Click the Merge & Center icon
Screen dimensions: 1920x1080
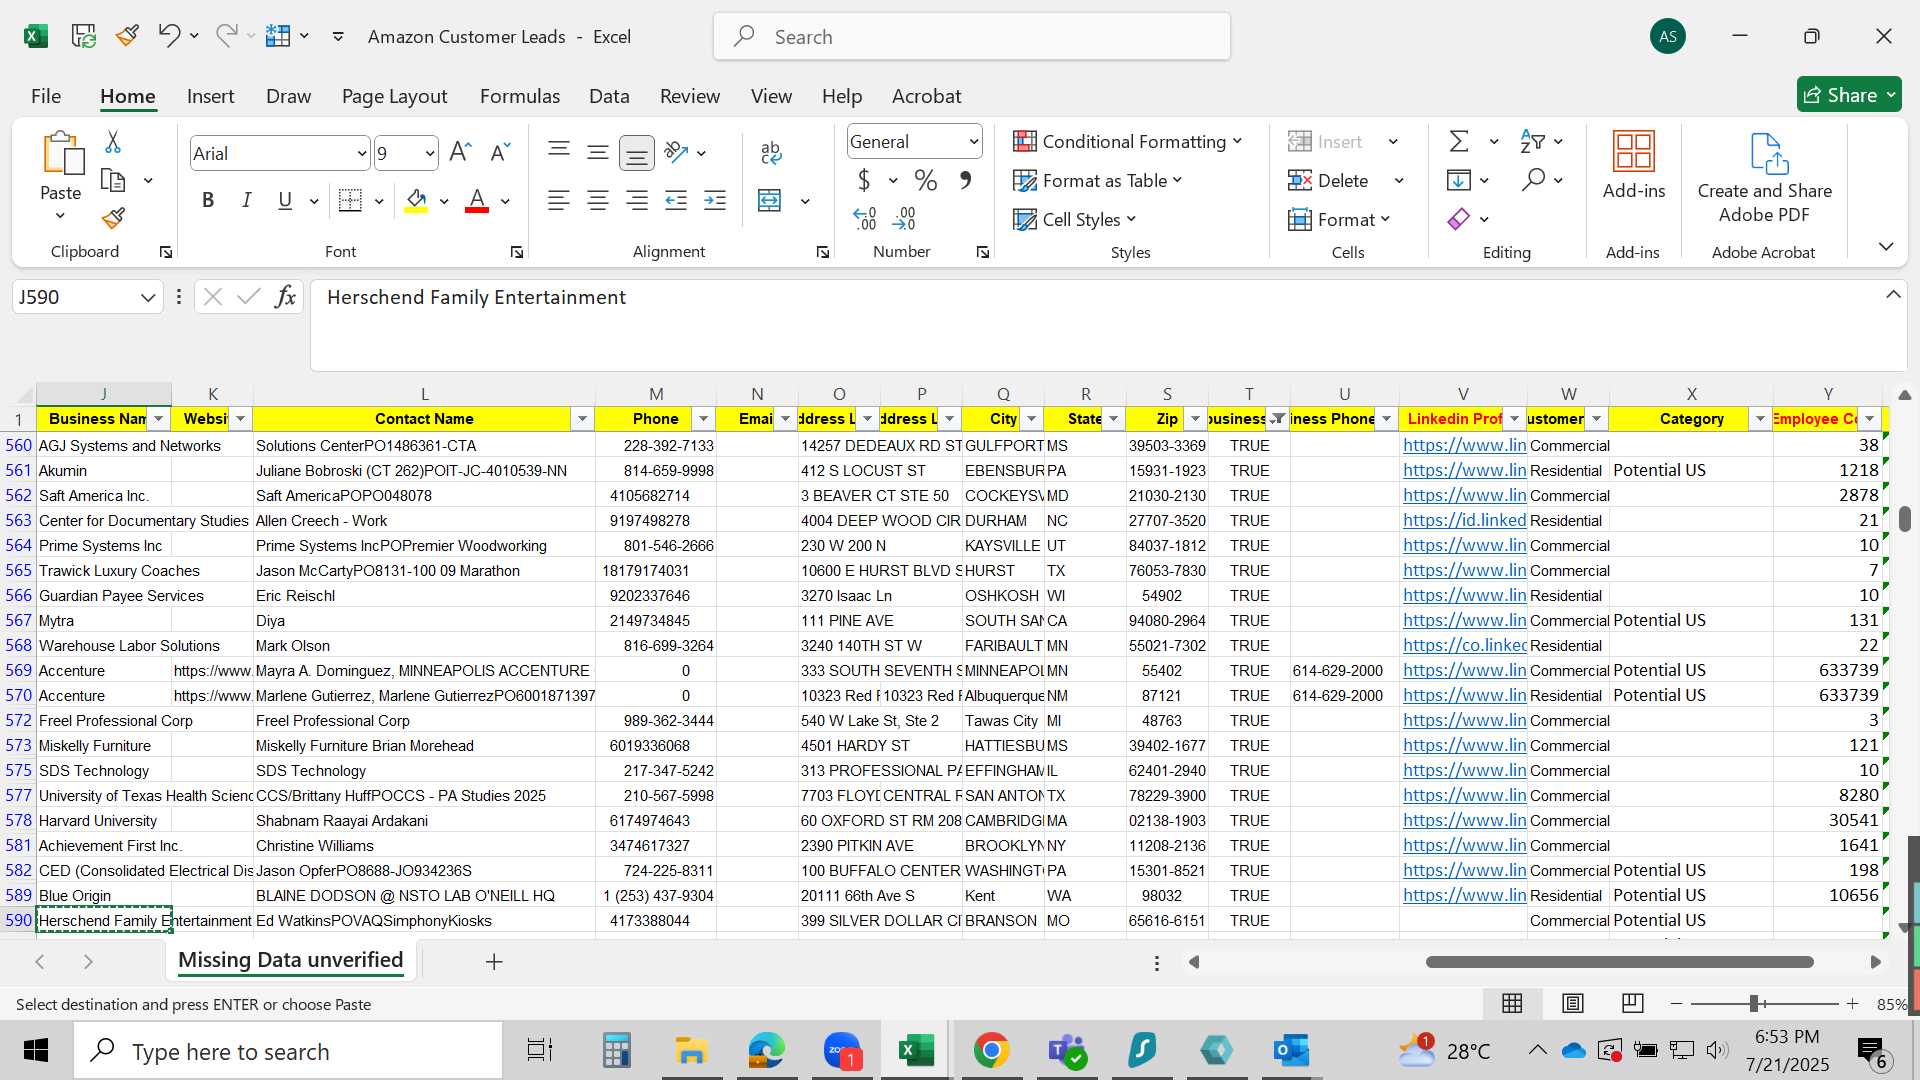[769, 201]
